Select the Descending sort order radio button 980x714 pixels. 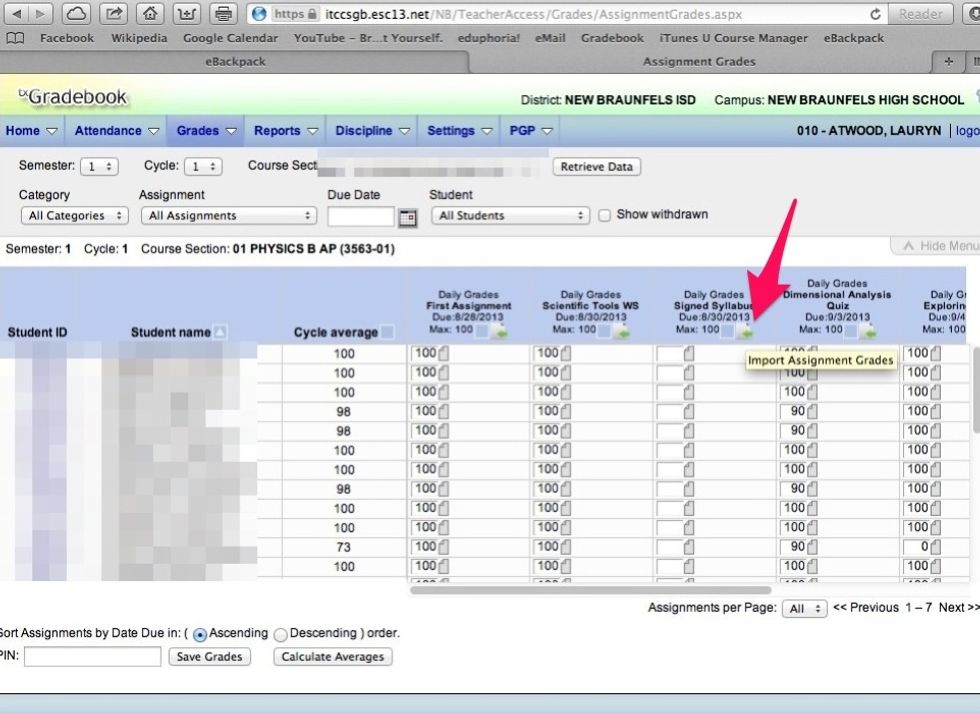point(280,634)
